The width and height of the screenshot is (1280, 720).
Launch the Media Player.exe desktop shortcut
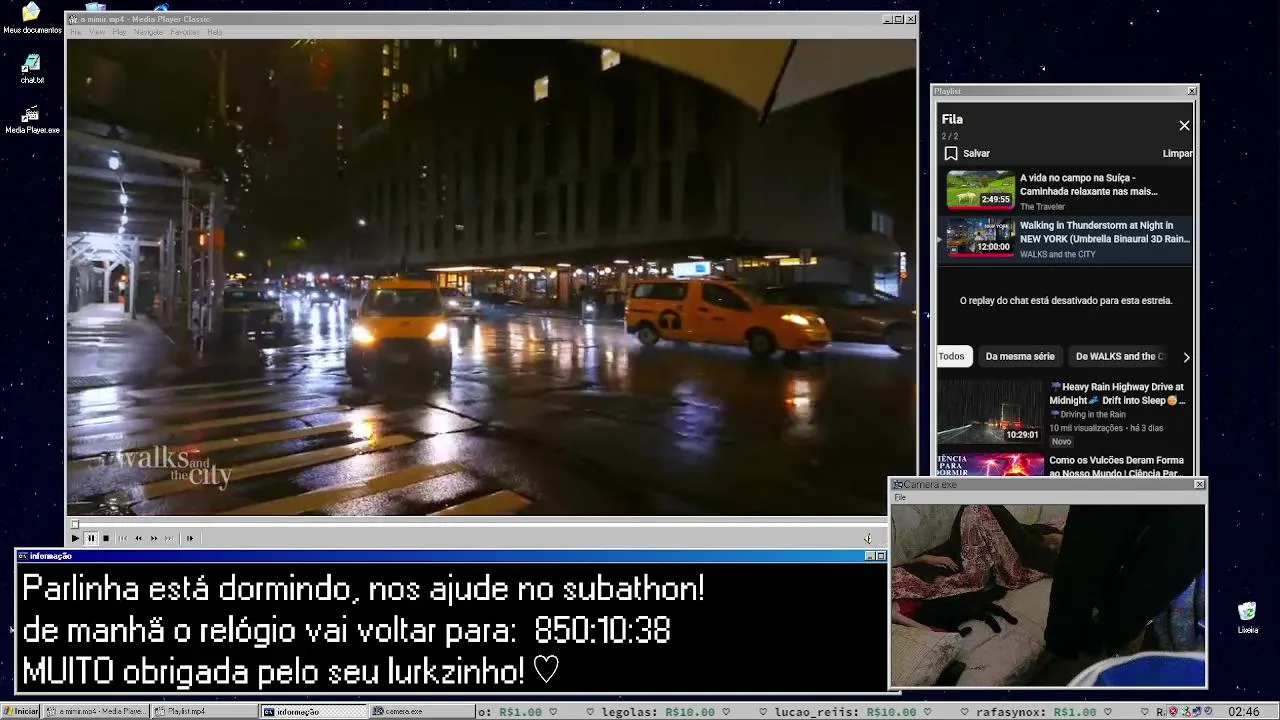pyautogui.click(x=32, y=120)
